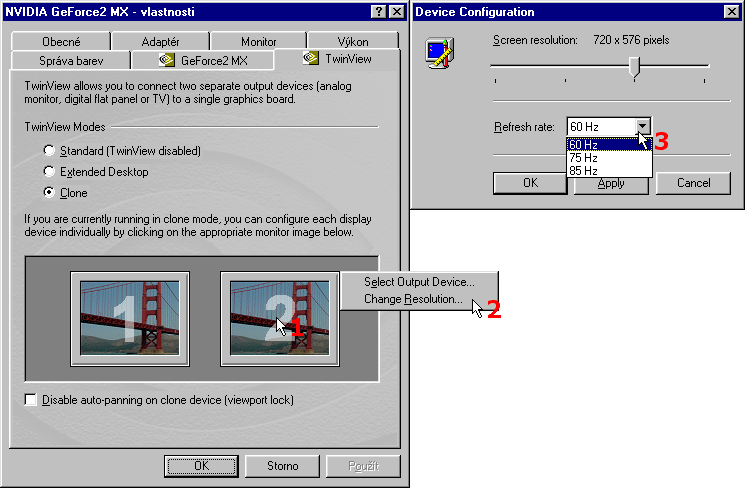Enable Disable auto-panning on clone device checkbox

(30, 400)
